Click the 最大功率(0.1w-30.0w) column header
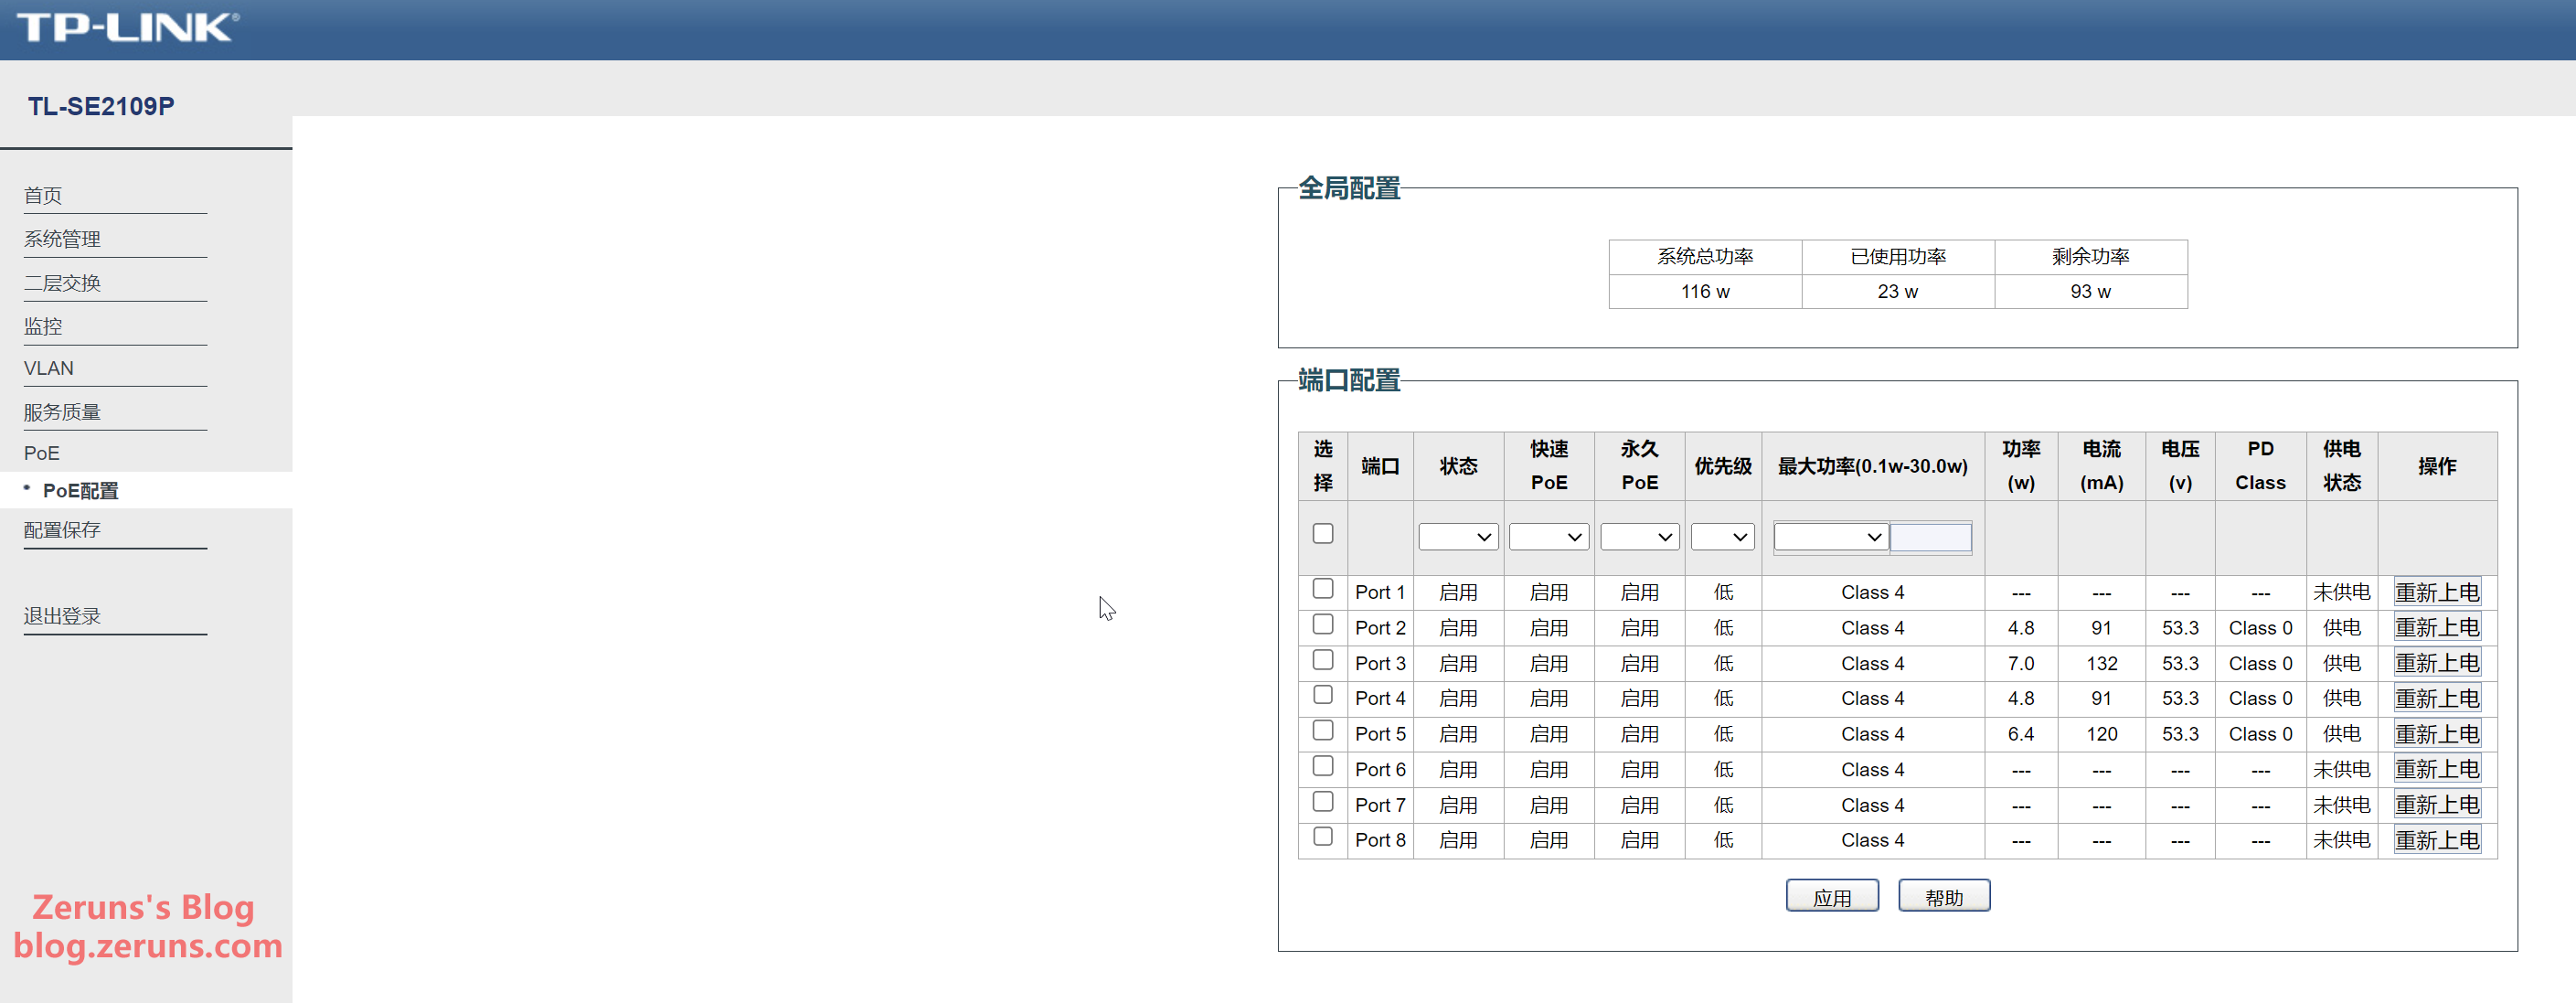2576x1003 pixels. pos(1872,467)
